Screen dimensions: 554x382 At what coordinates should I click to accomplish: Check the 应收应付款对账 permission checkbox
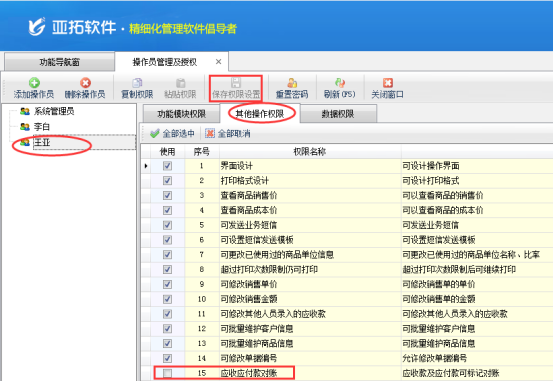pyautogui.click(x=167, y=373)
